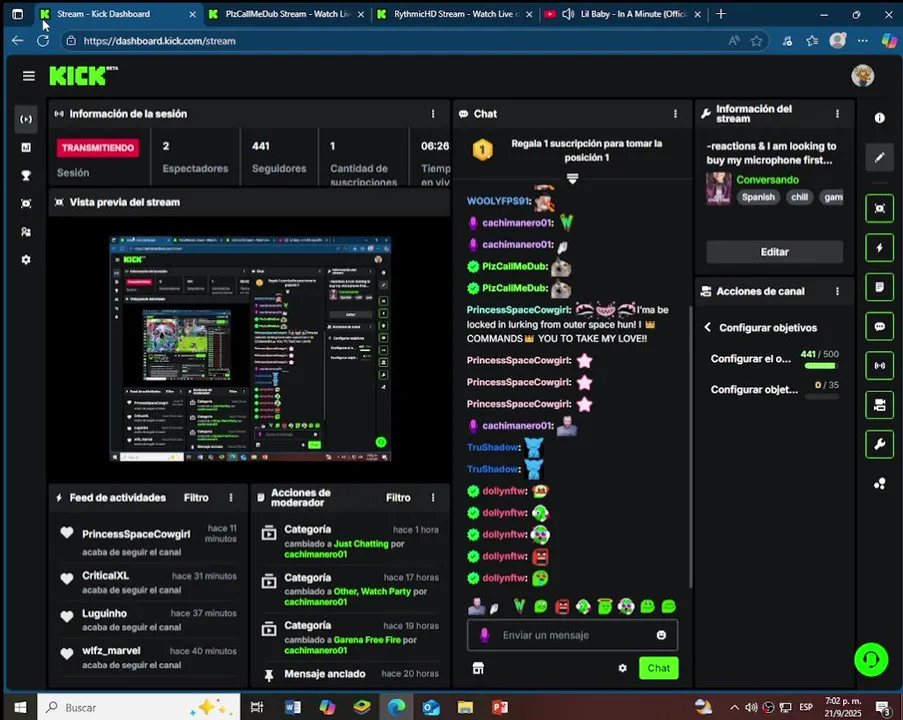
Task: Open the trophy achievements icon in sidebar
Action: point(26,176)
